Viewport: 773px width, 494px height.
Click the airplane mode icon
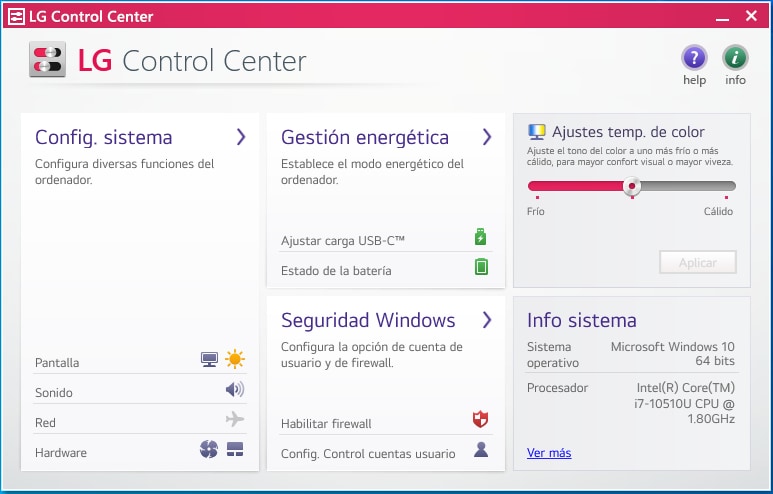click(235, 420)
